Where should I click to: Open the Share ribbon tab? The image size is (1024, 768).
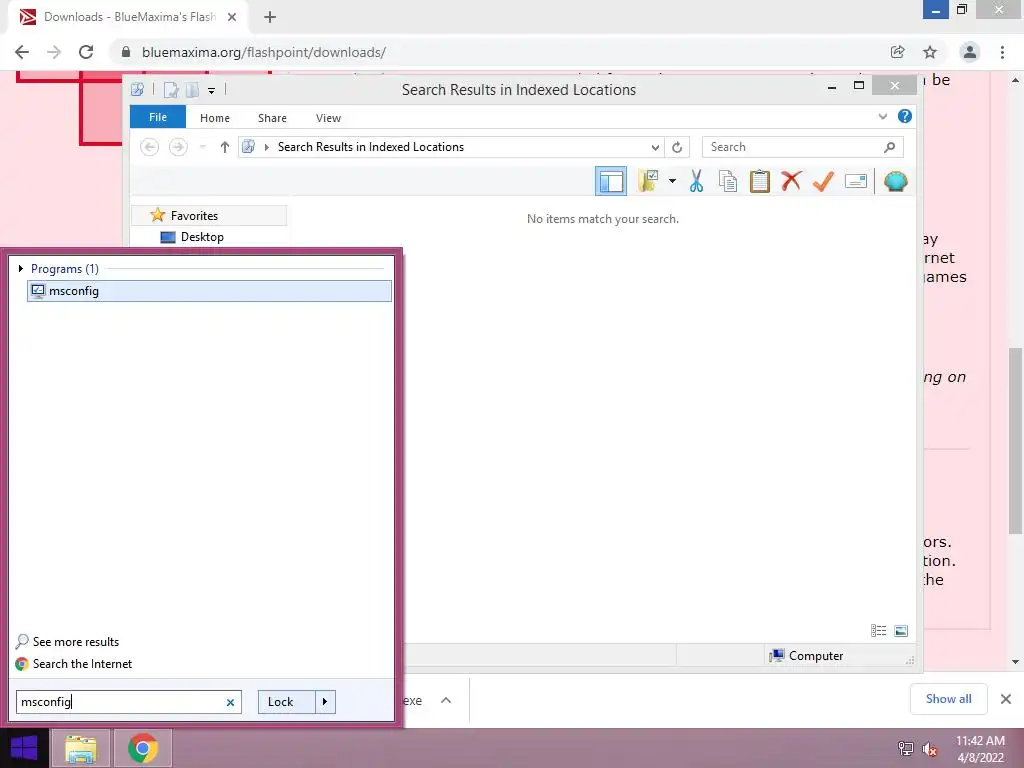tap(272, 118)
